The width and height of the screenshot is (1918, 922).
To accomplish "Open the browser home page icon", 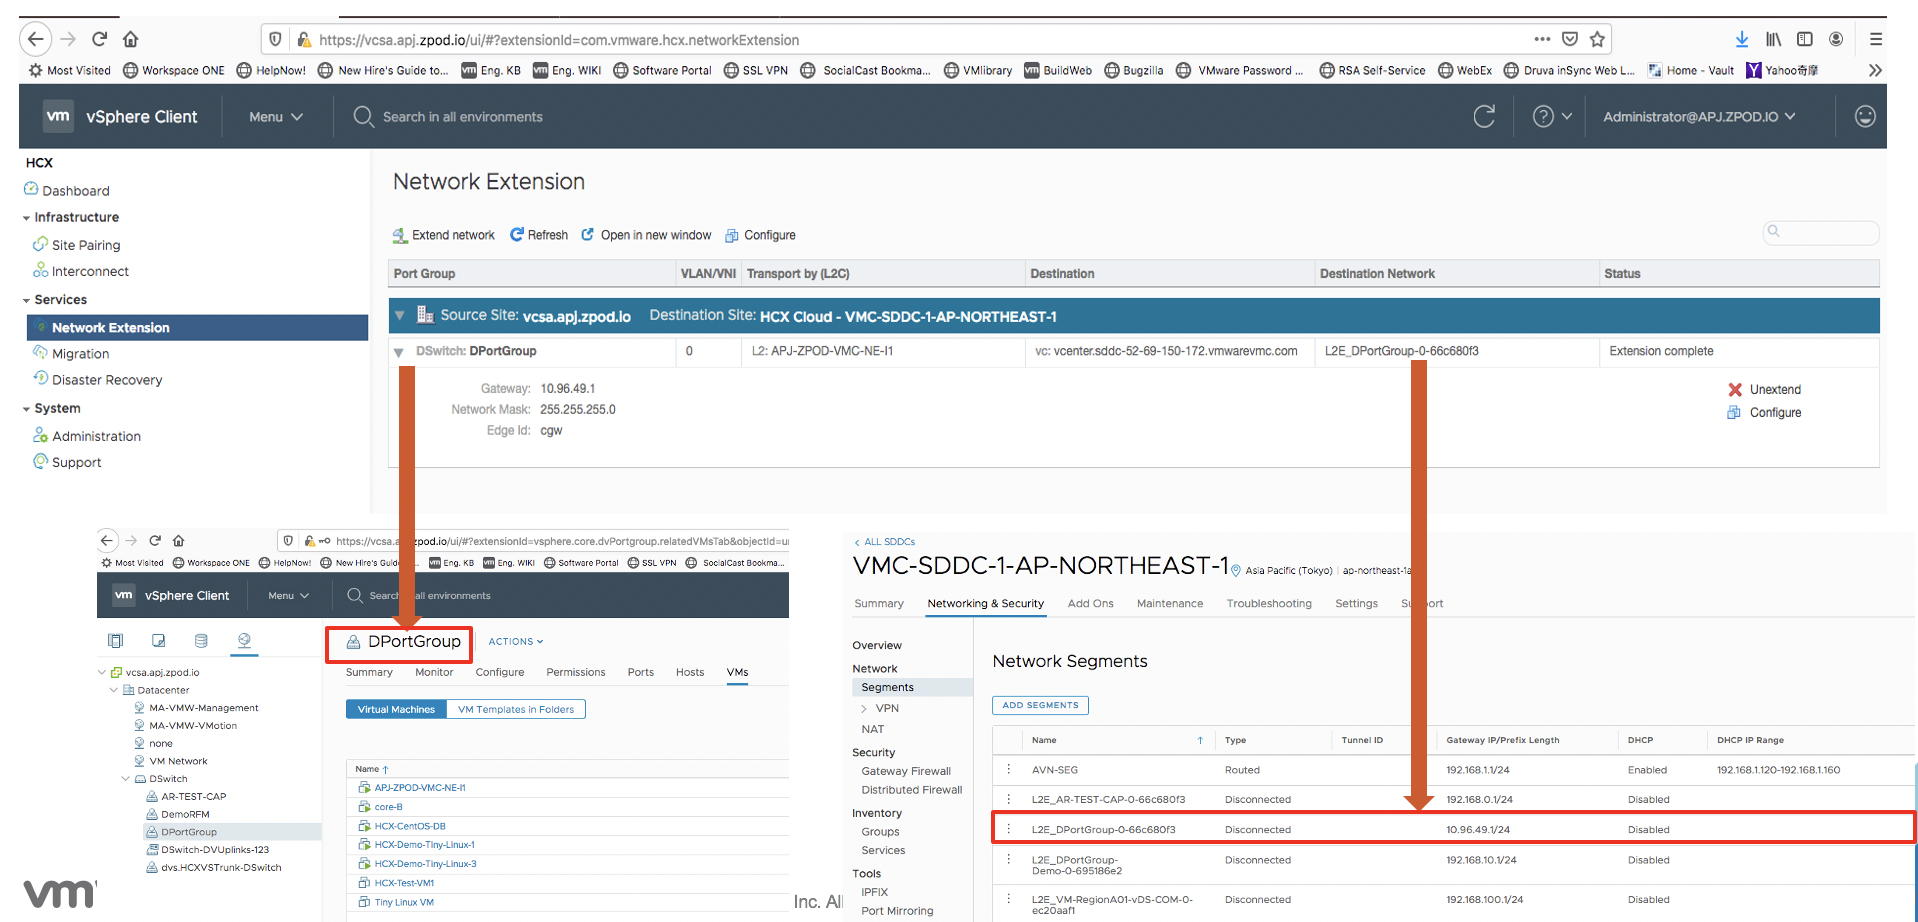I will pos(130,39).
